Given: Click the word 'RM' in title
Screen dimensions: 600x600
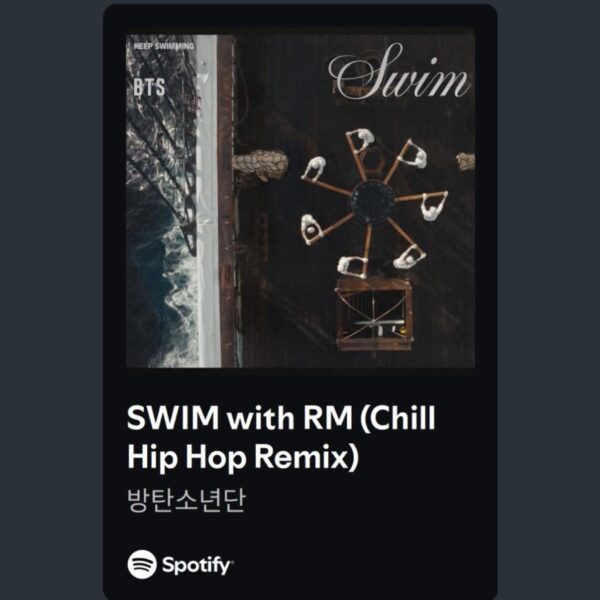Looking at the screenshot, I should click(x=328, y=417).
